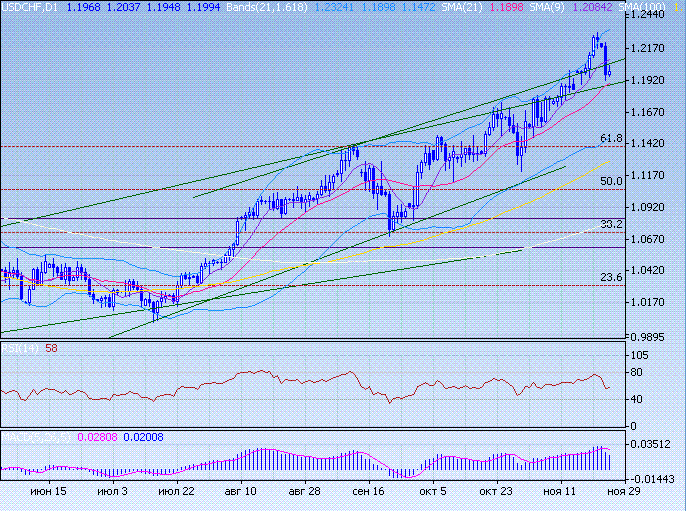This screenshot has height=511, width=687.
Task: Click 1.1420 on the price axis
Action: [650, 144]
